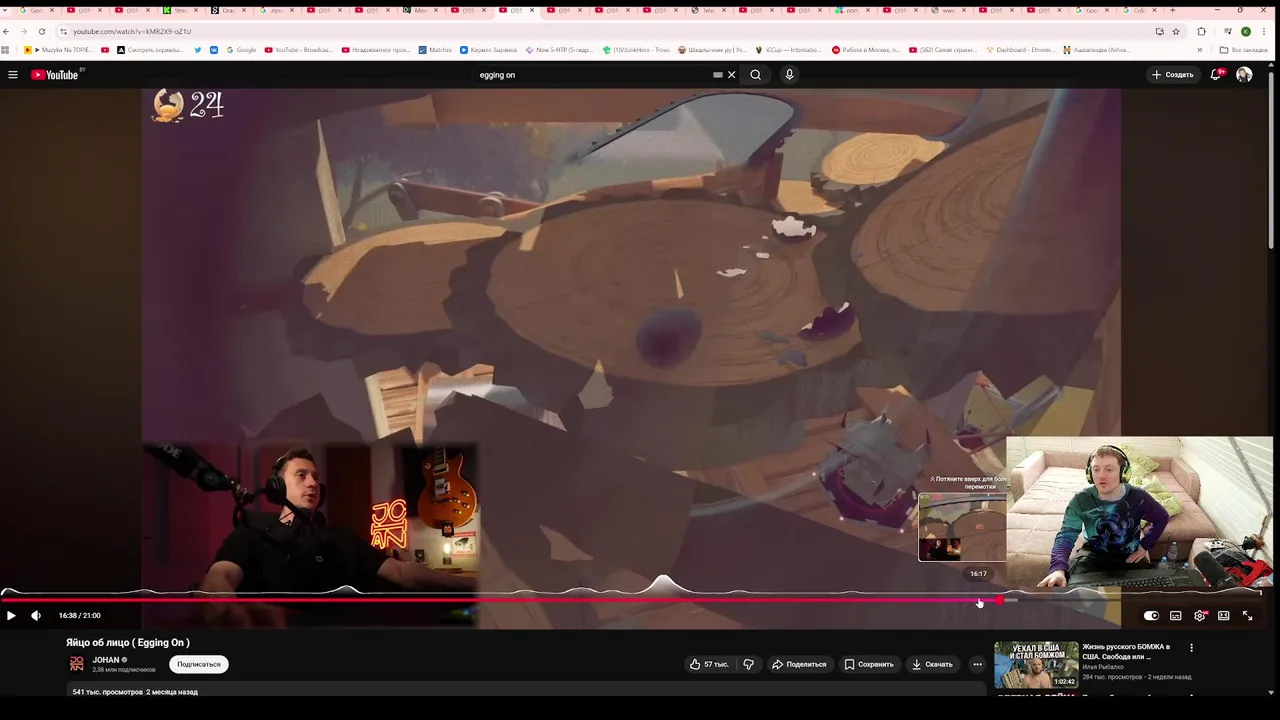Open 'Muzyka Na TOPIE' bookmark
This screenshot has height=720, width=1280.
pos(58,50)
